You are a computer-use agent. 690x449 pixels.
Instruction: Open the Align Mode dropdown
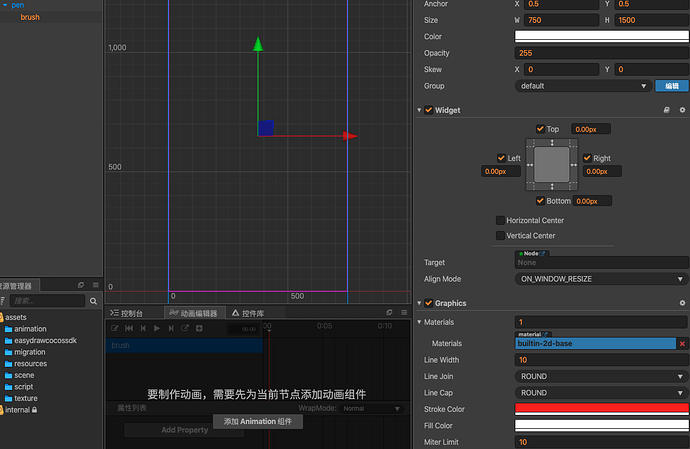tap(601, 279)
